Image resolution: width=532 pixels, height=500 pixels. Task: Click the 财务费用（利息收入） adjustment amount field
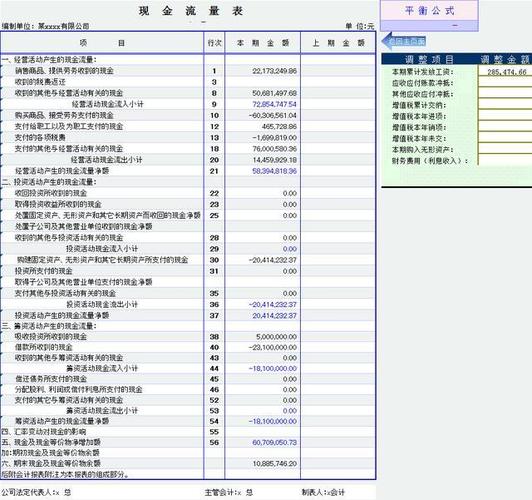(x=505, y=160)
